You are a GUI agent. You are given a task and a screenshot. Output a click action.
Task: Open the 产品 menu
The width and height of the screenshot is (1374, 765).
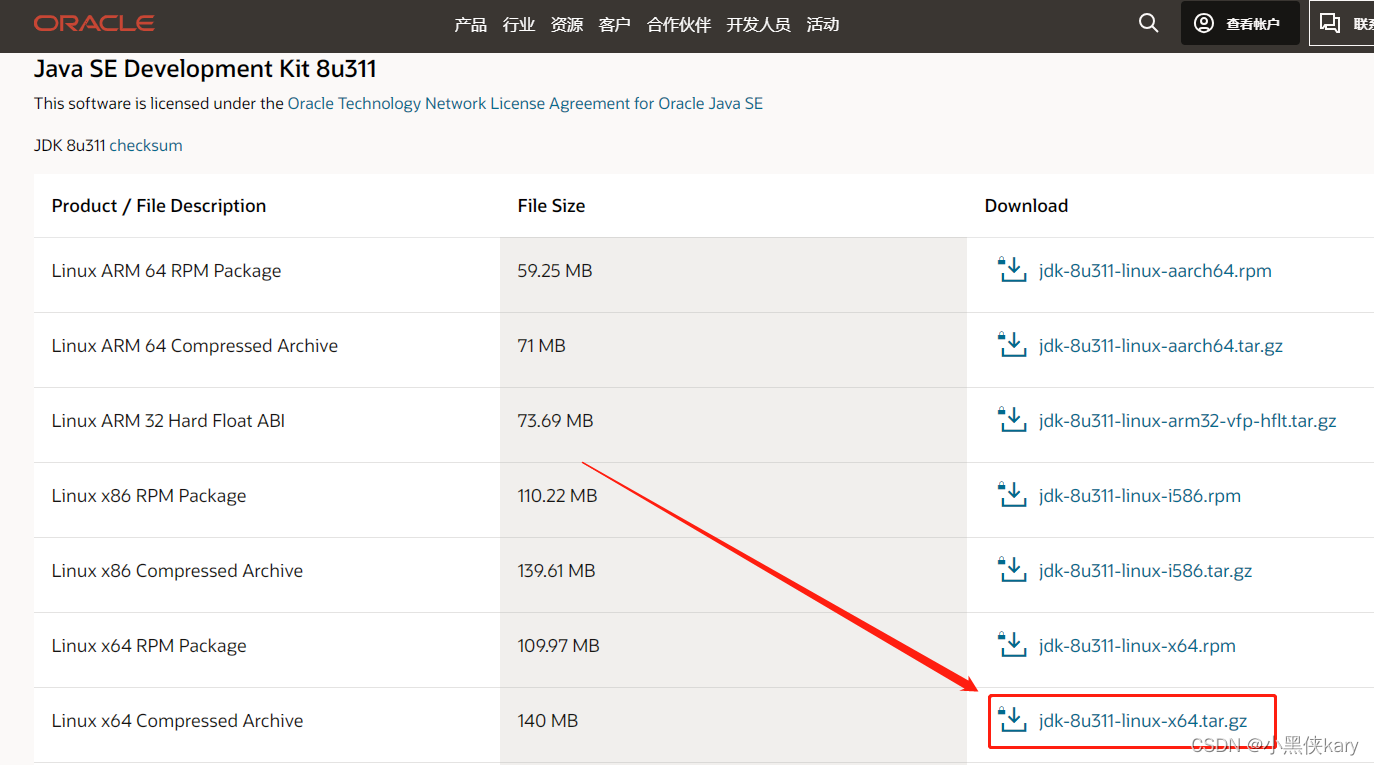click(x=470, y=24)
